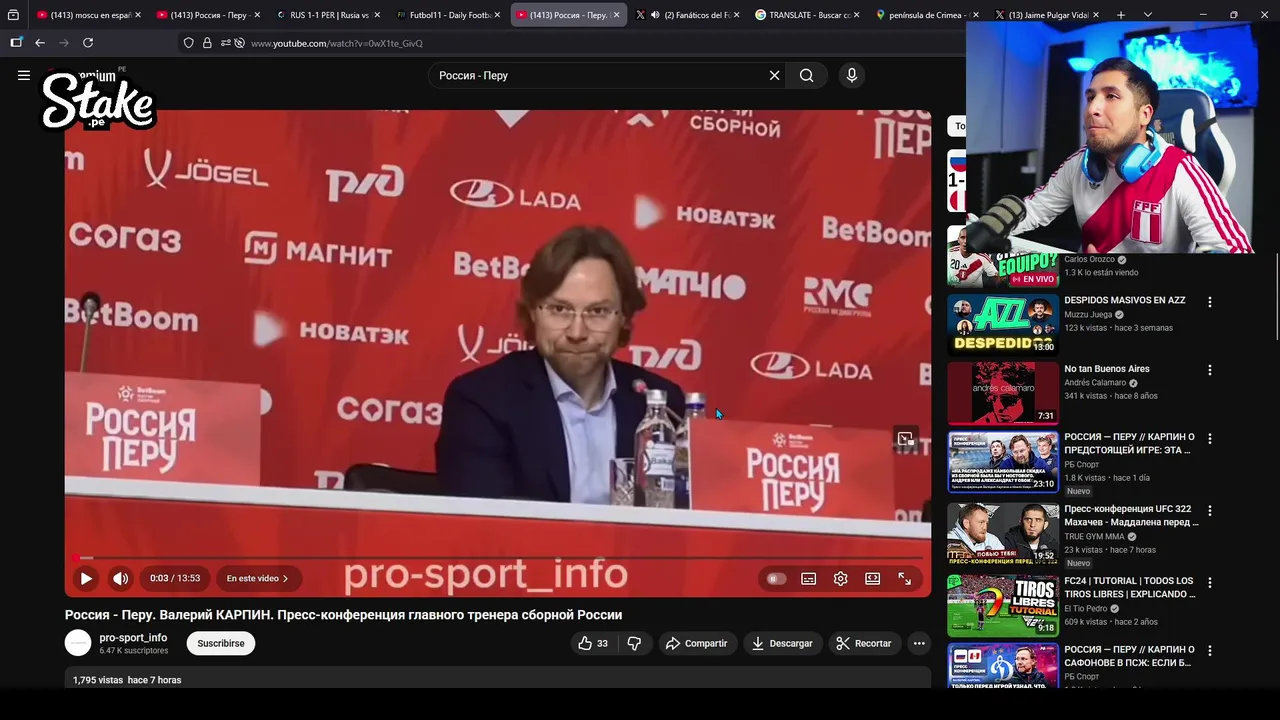This screenshot has width=1280, height=720.
Task: Open options for 'КАРПИН О САФОНОВЕ В ПСЖ' video
Action: (x=1209, y=651)
